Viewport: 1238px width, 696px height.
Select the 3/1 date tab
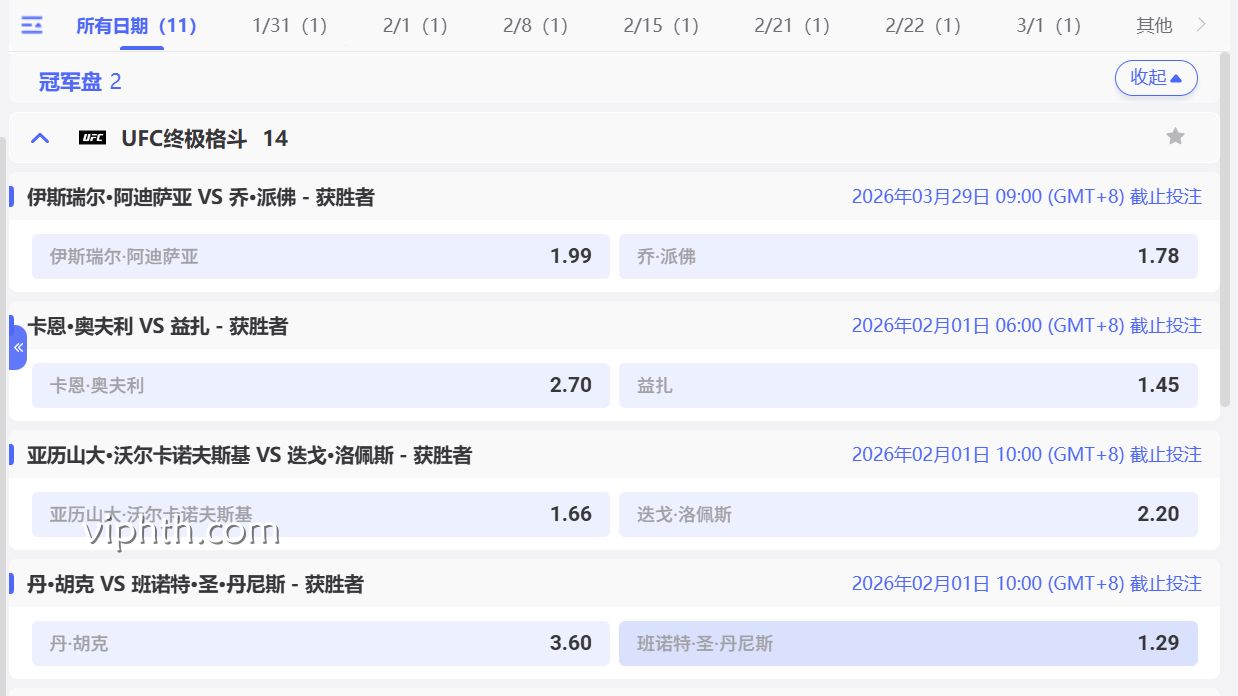point(1047,25)
